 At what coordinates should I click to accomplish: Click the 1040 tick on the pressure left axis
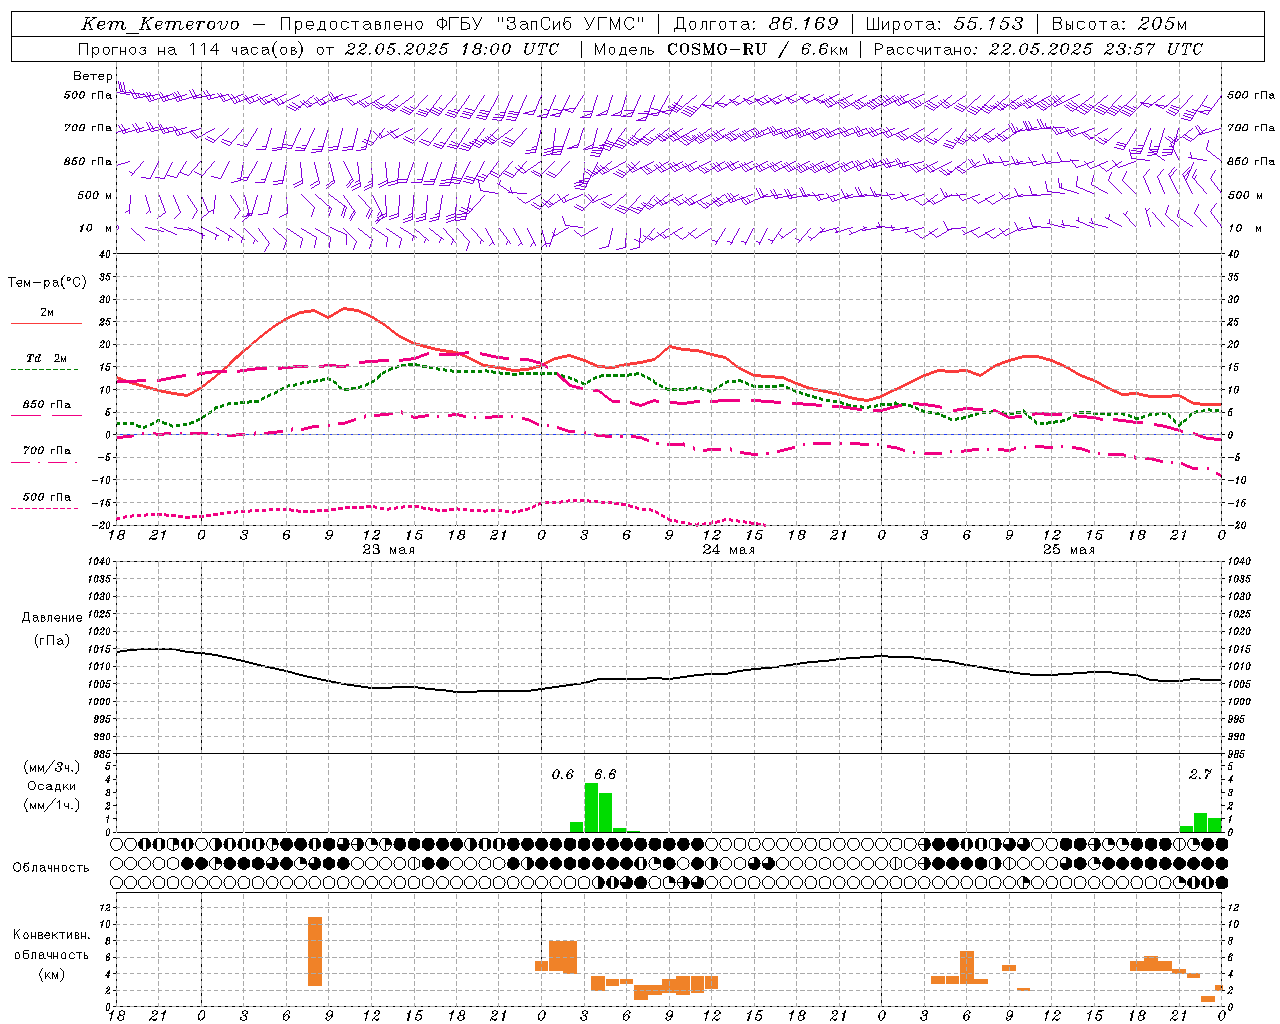pyautogui.click(x=99, y=562)
